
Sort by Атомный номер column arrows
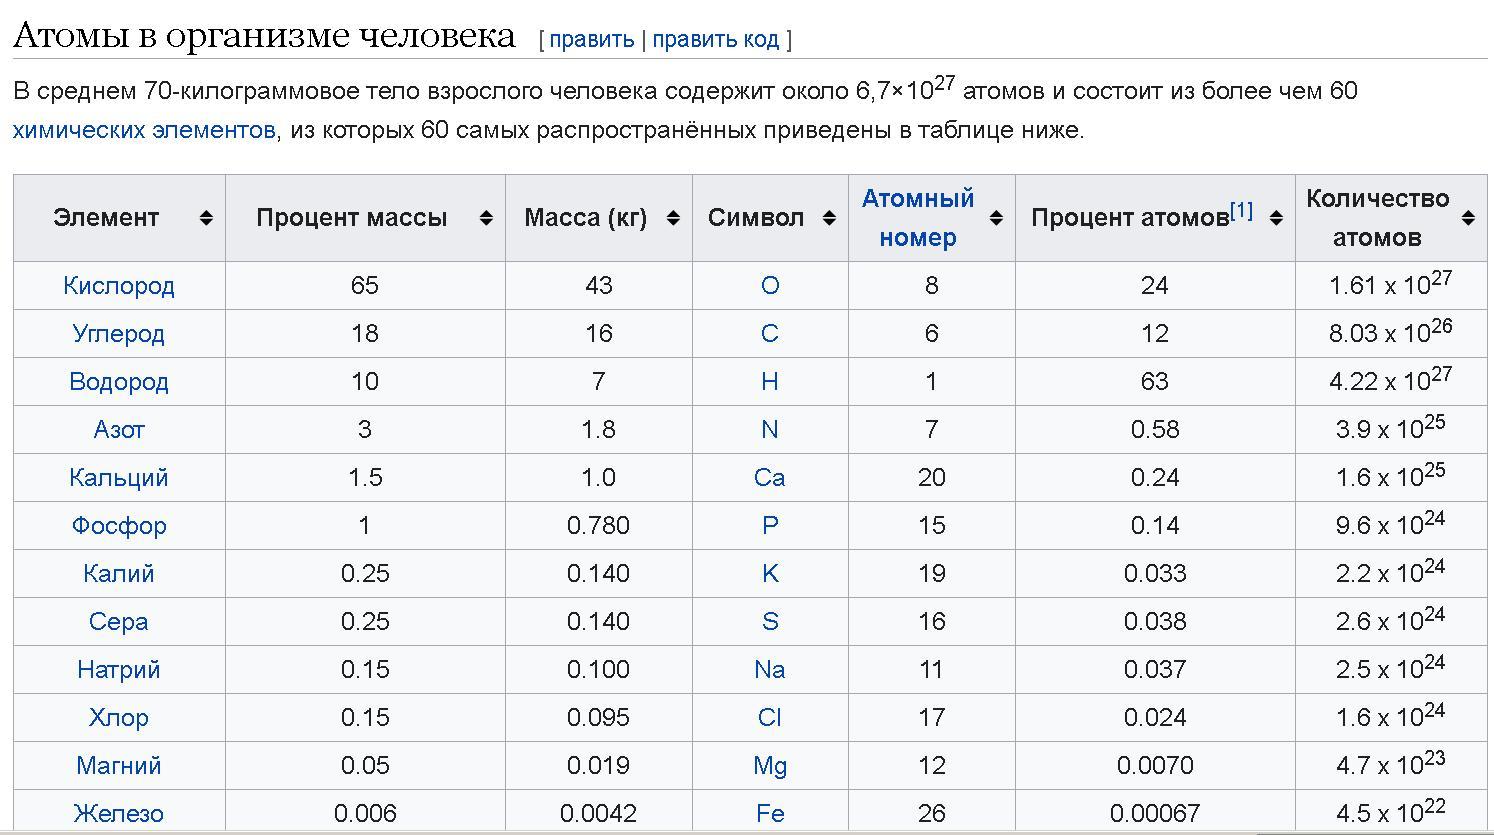(996, 218)
